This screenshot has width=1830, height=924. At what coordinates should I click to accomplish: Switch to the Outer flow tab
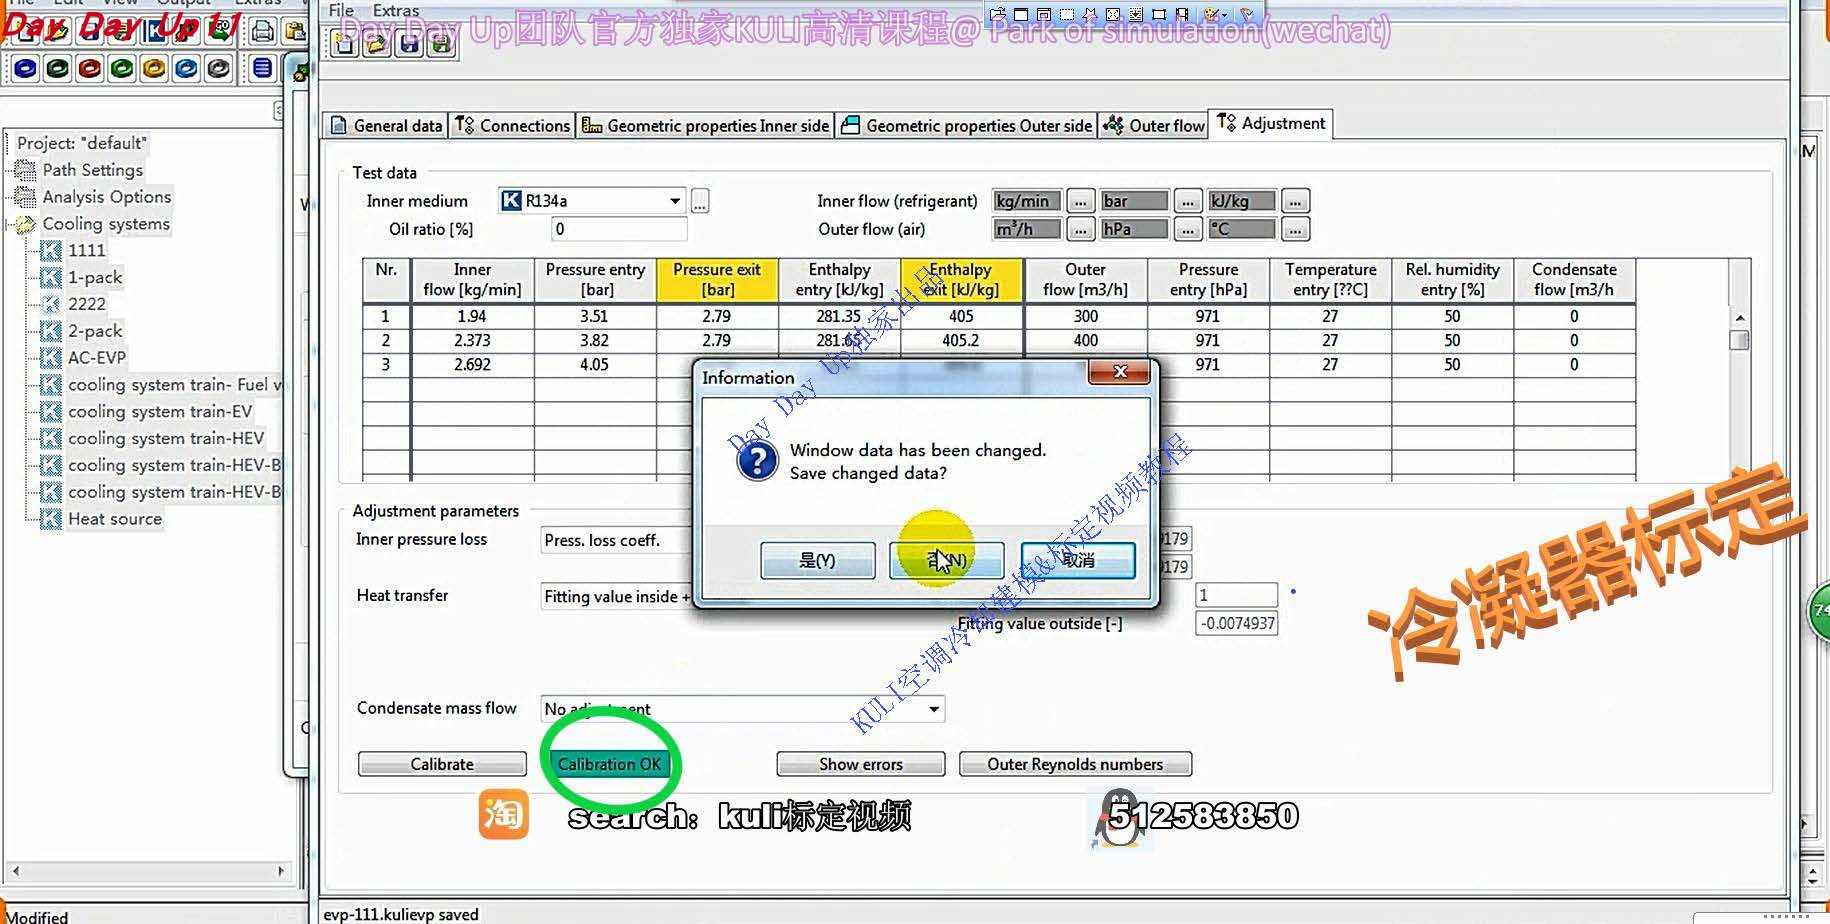pos(1153,126)
